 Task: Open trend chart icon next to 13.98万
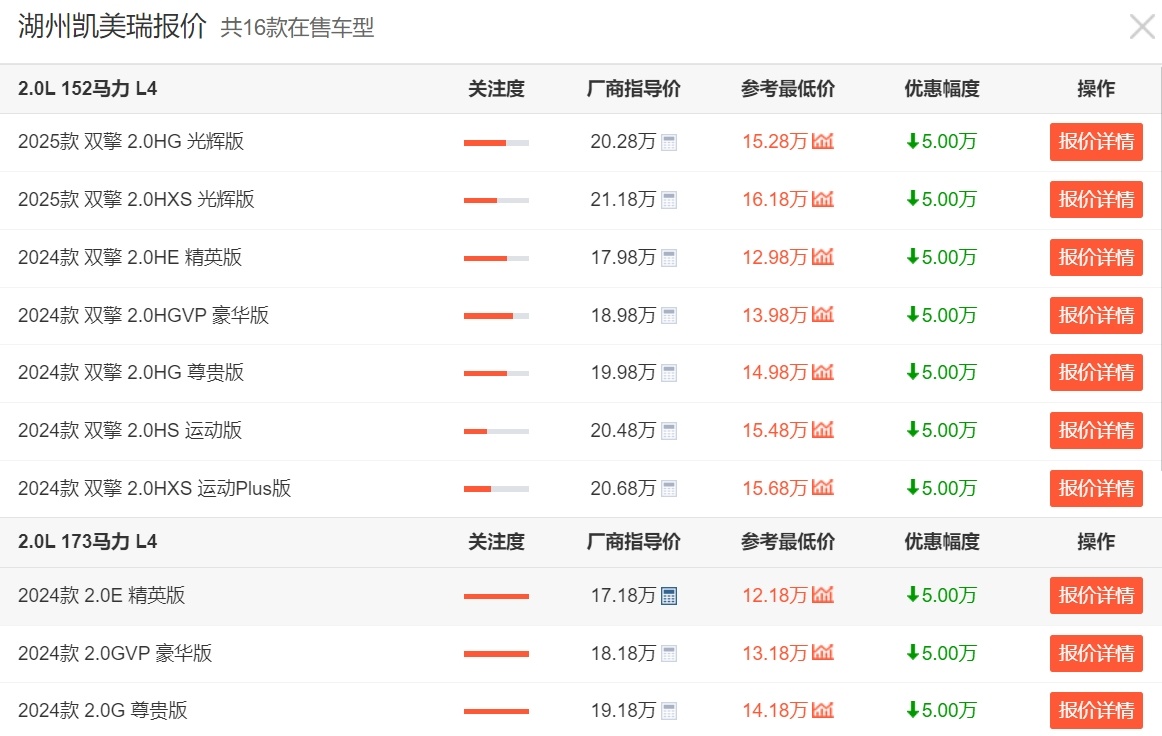pos(823,314)
